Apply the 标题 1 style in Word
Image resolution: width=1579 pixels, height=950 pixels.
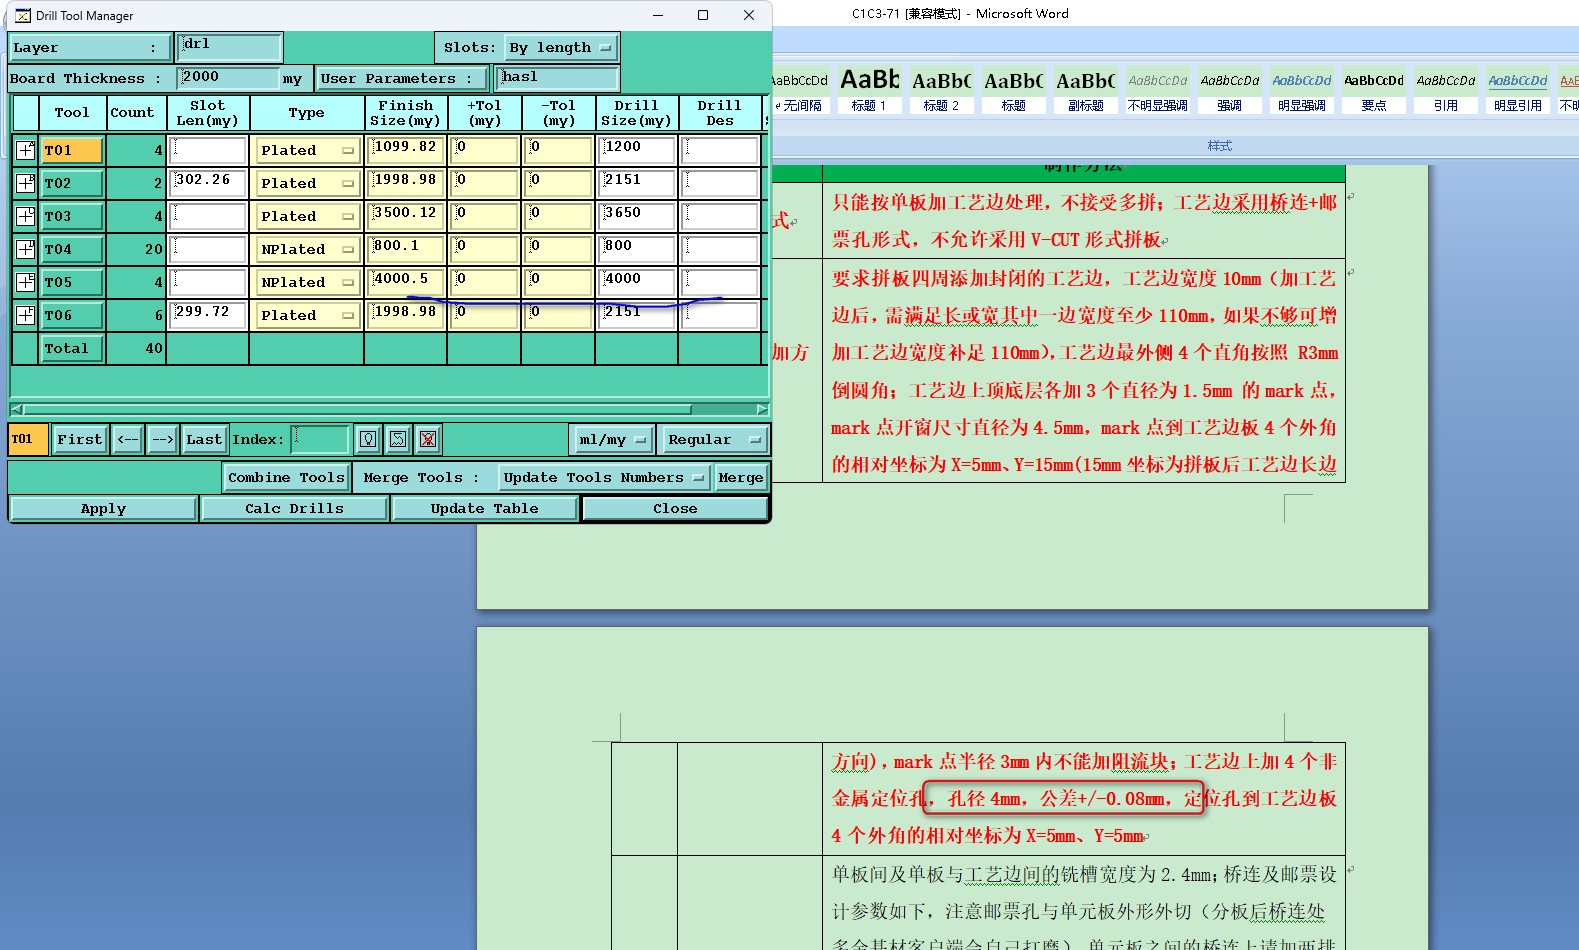point(869,90)
